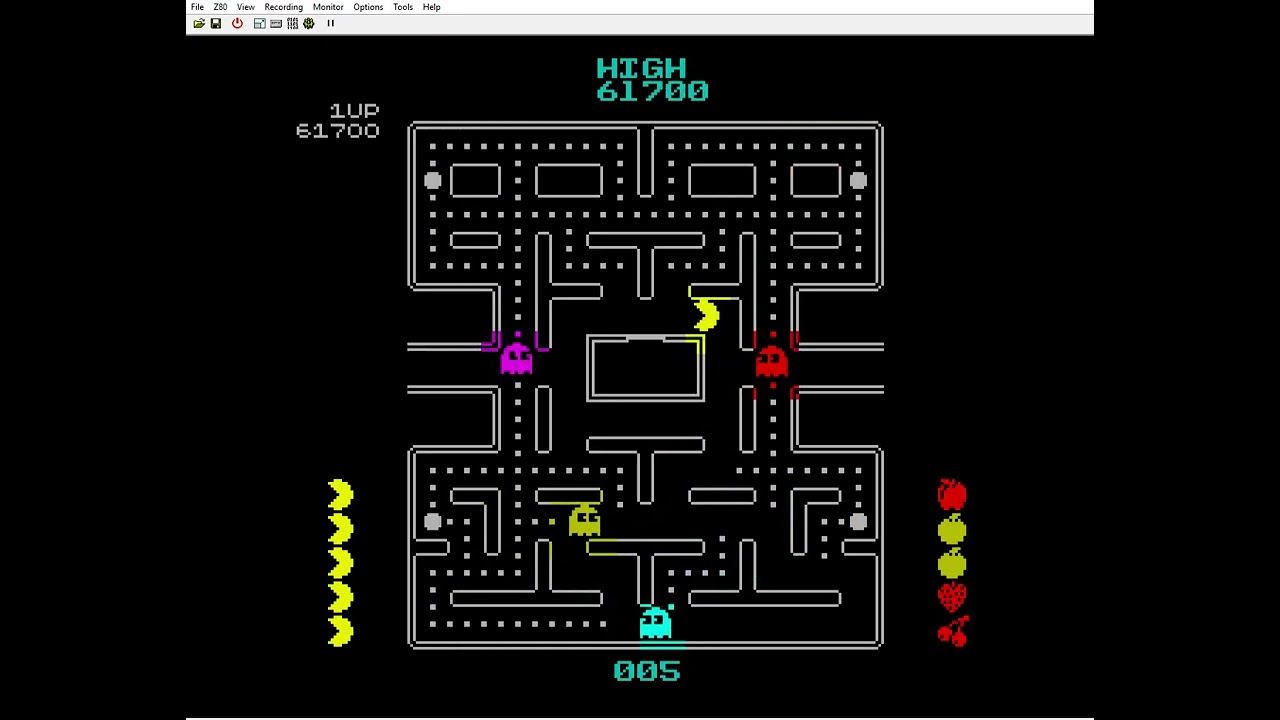Click the ghost house box in maze center

pos(646,368)
